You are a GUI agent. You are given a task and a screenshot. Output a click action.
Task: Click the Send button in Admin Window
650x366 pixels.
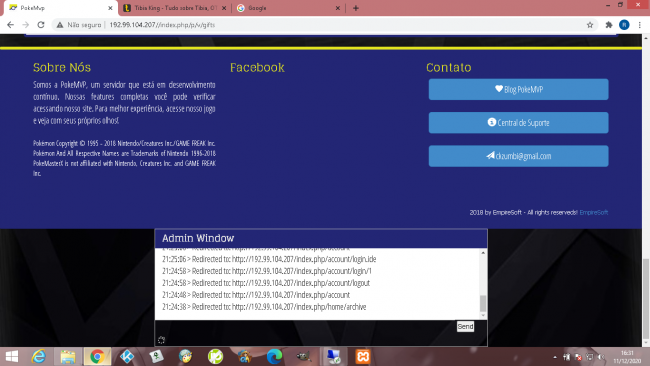[x=465, y=327]
